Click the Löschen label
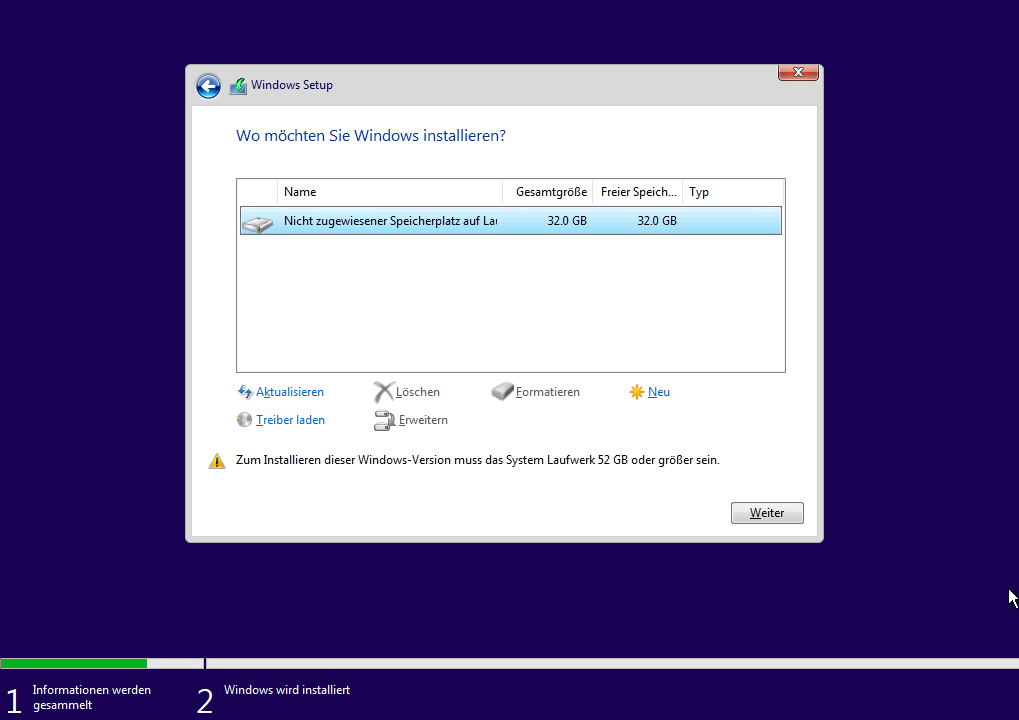 click(418, 392)
